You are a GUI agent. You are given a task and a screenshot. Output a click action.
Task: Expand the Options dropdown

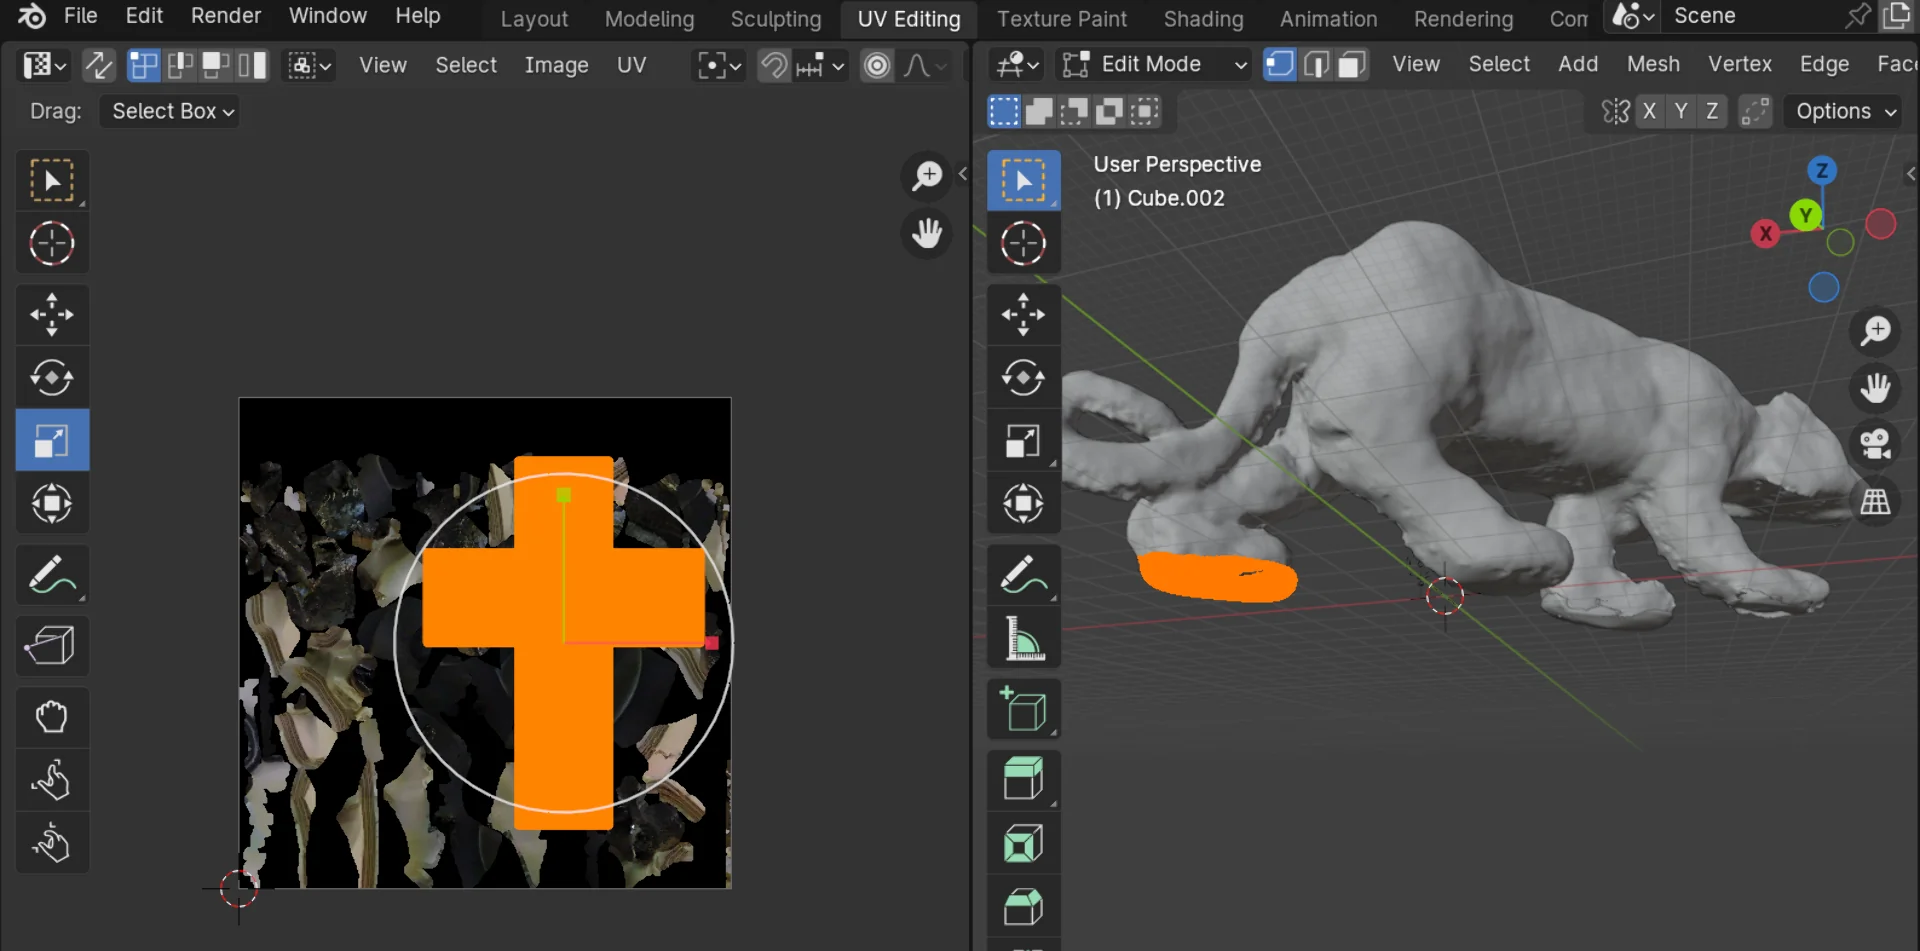click(1845, 112)
